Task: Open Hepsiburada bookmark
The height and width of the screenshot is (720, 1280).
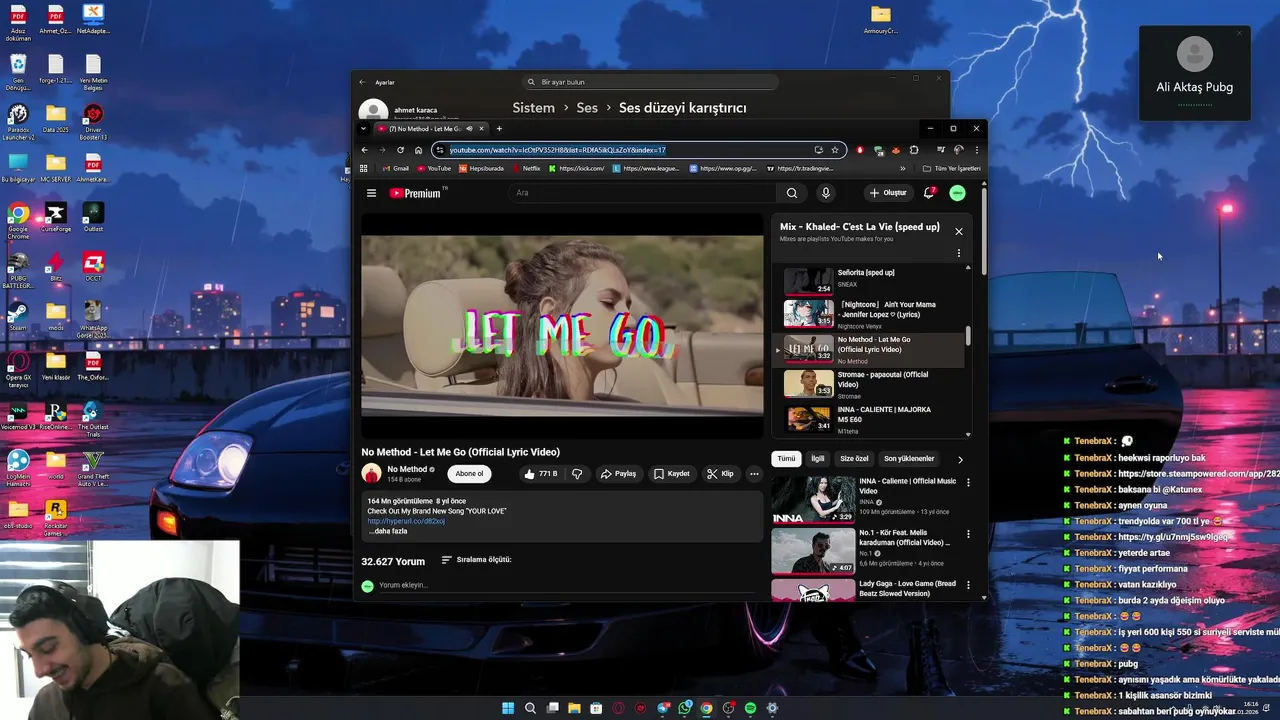Action: point(483,168)
